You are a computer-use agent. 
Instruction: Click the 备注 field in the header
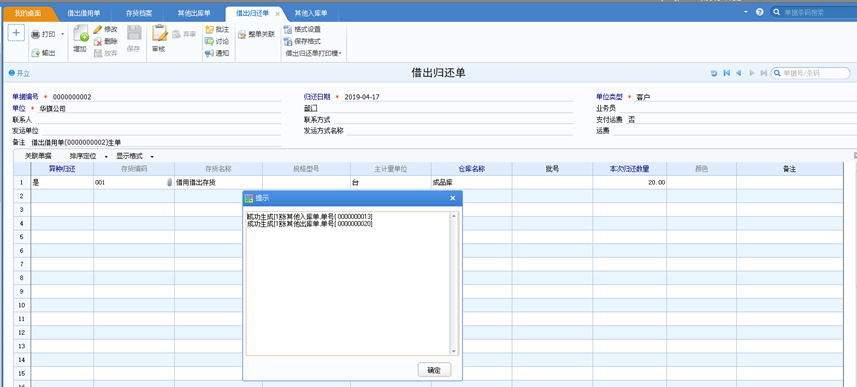coord(155,143)
